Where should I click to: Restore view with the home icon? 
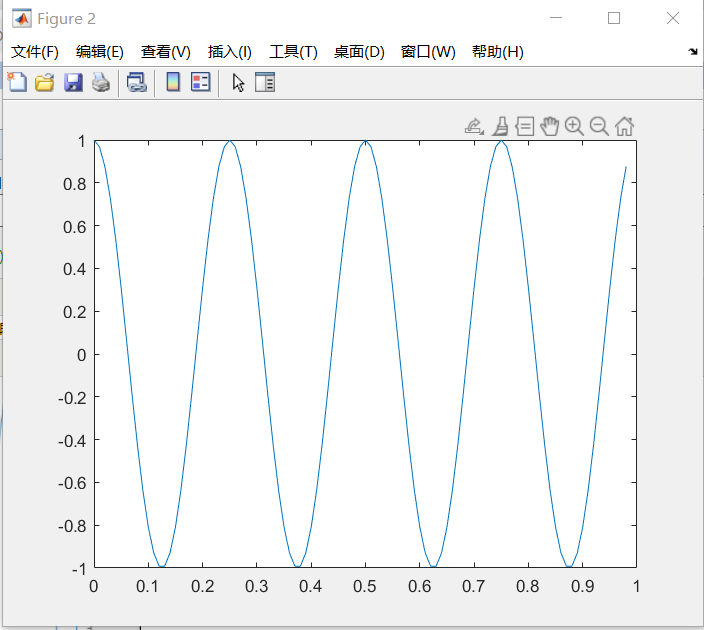point(625,126)
